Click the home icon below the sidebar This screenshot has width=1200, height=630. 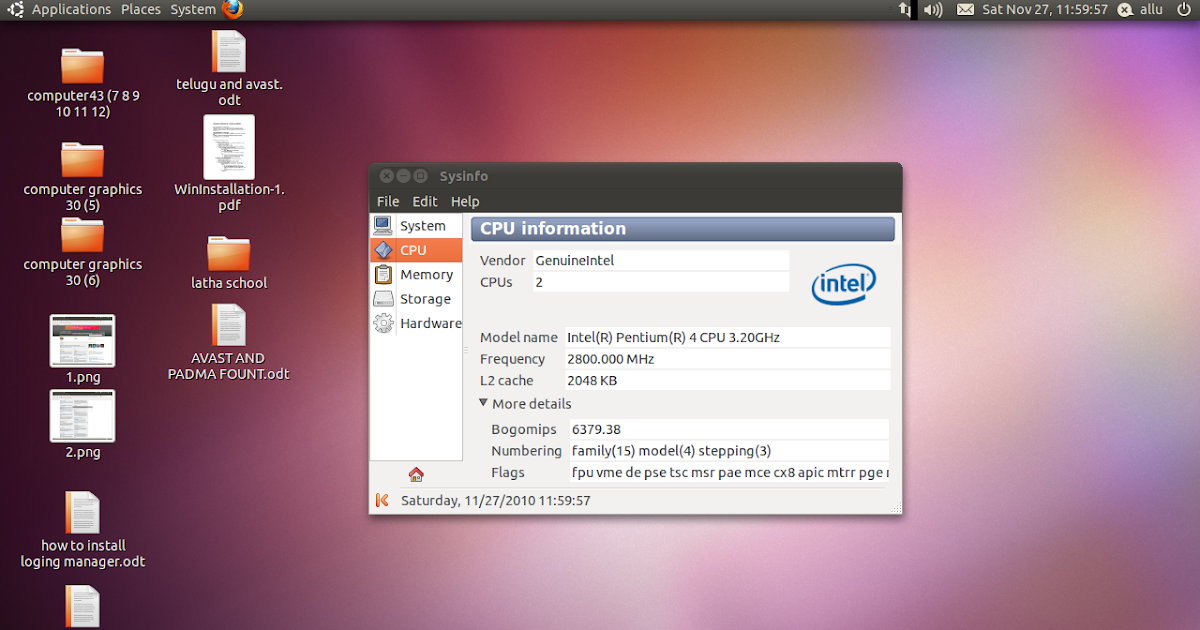coord(414,472)
